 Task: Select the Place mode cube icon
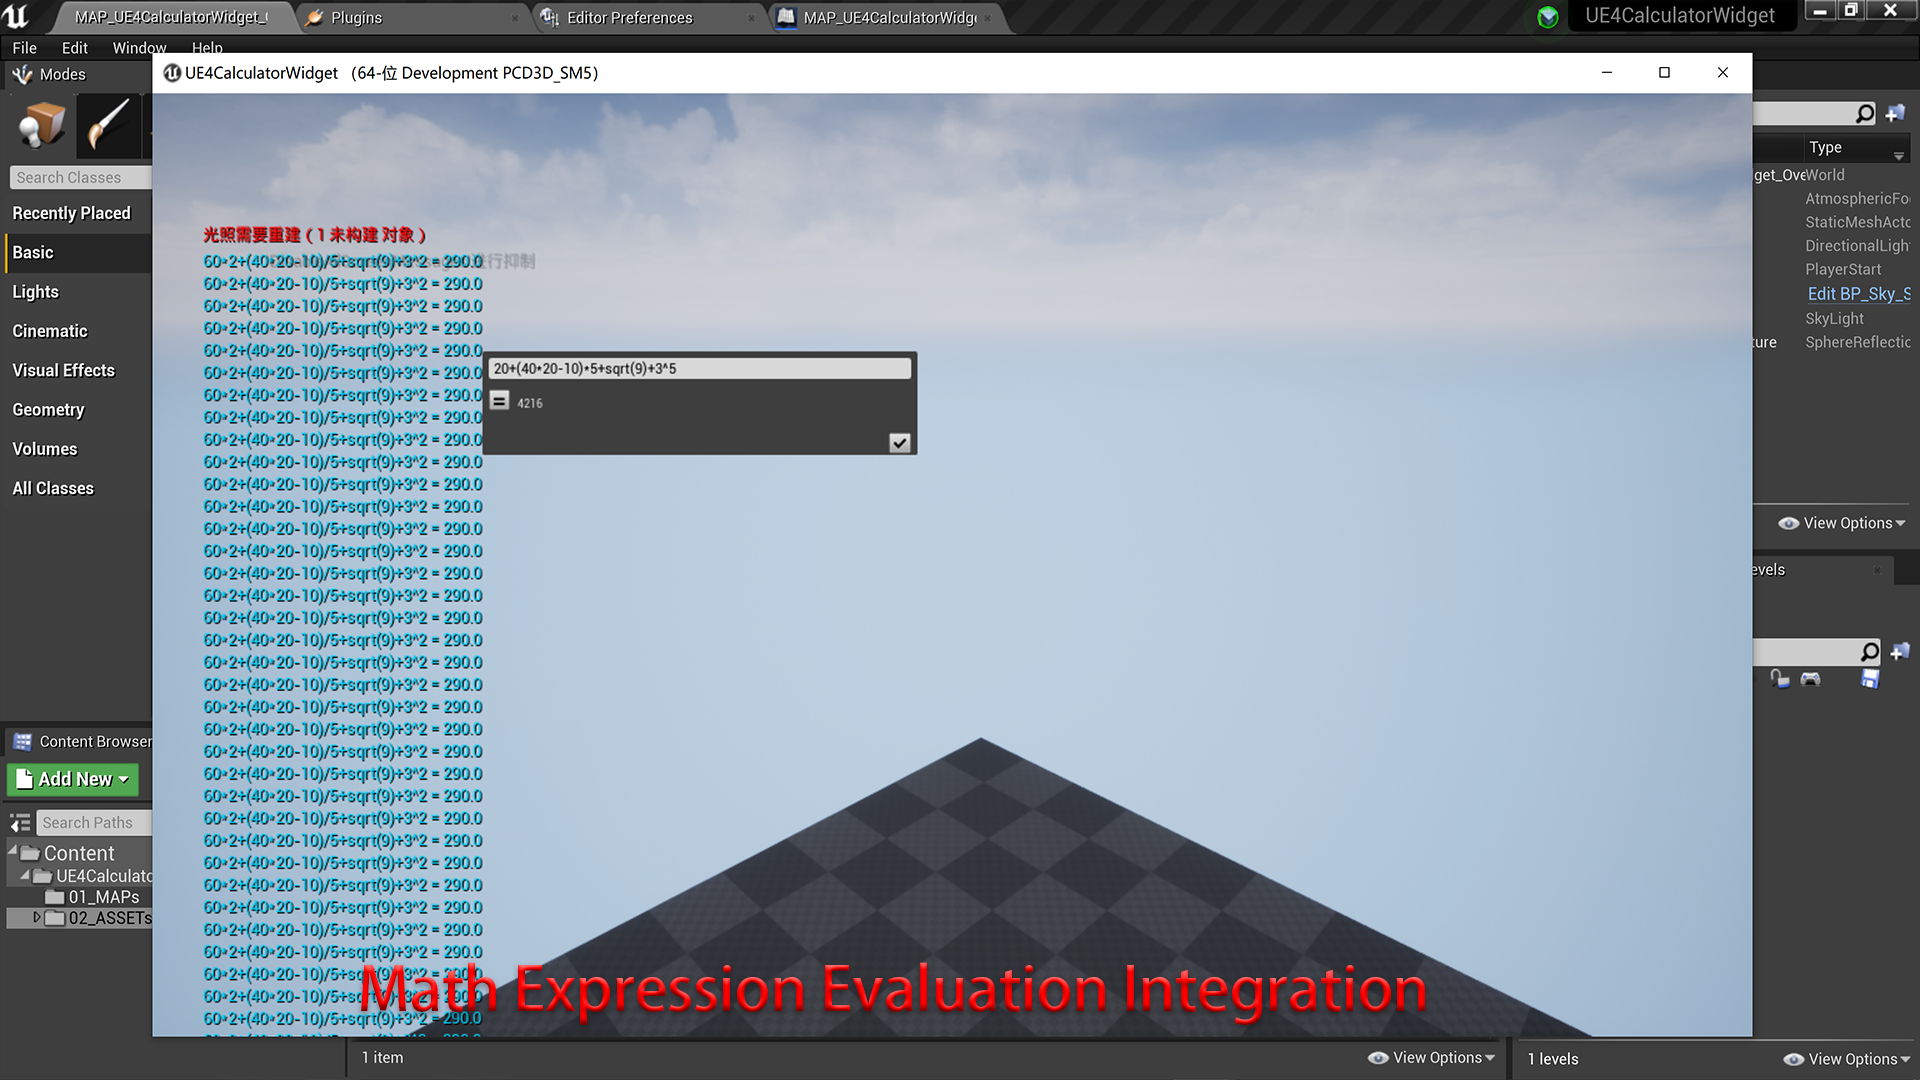(40, 126)
